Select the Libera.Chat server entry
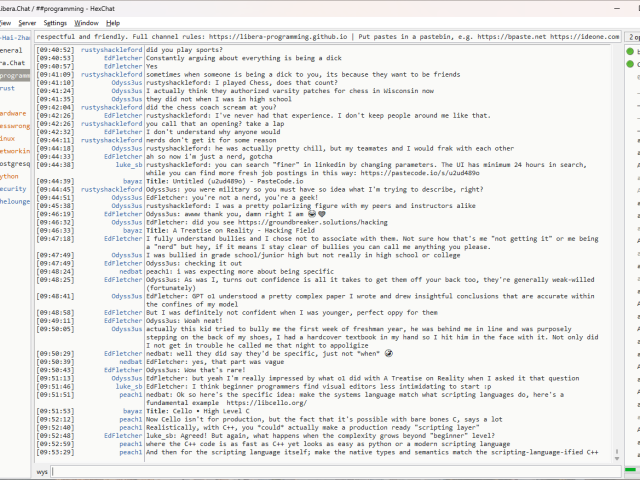640x480 pixels. pos(12,62)
